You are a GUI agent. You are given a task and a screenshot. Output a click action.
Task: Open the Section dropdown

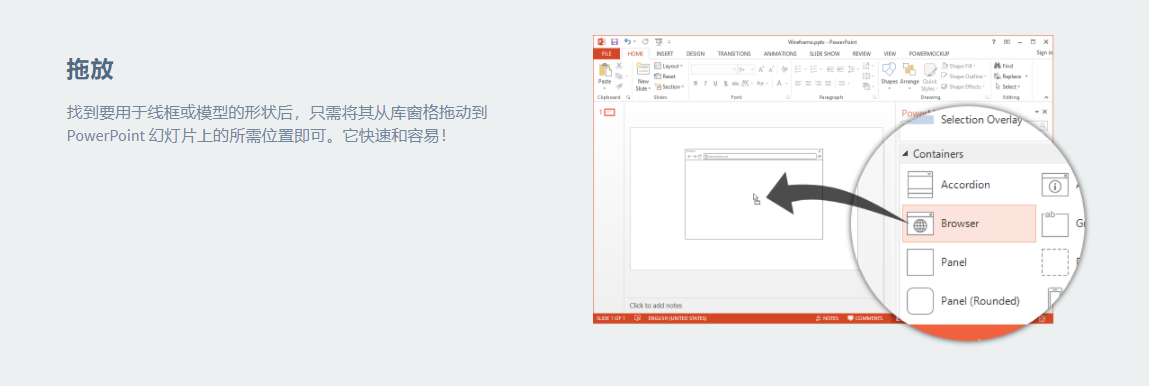click(669, 86)
